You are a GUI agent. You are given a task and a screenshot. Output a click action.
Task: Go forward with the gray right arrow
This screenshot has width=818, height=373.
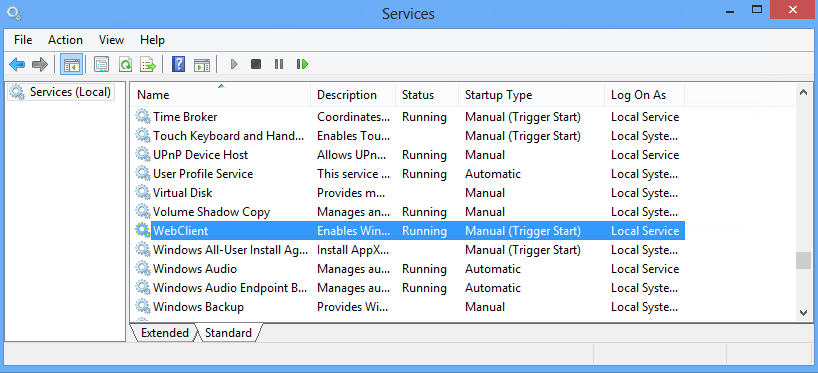point(40,65)
